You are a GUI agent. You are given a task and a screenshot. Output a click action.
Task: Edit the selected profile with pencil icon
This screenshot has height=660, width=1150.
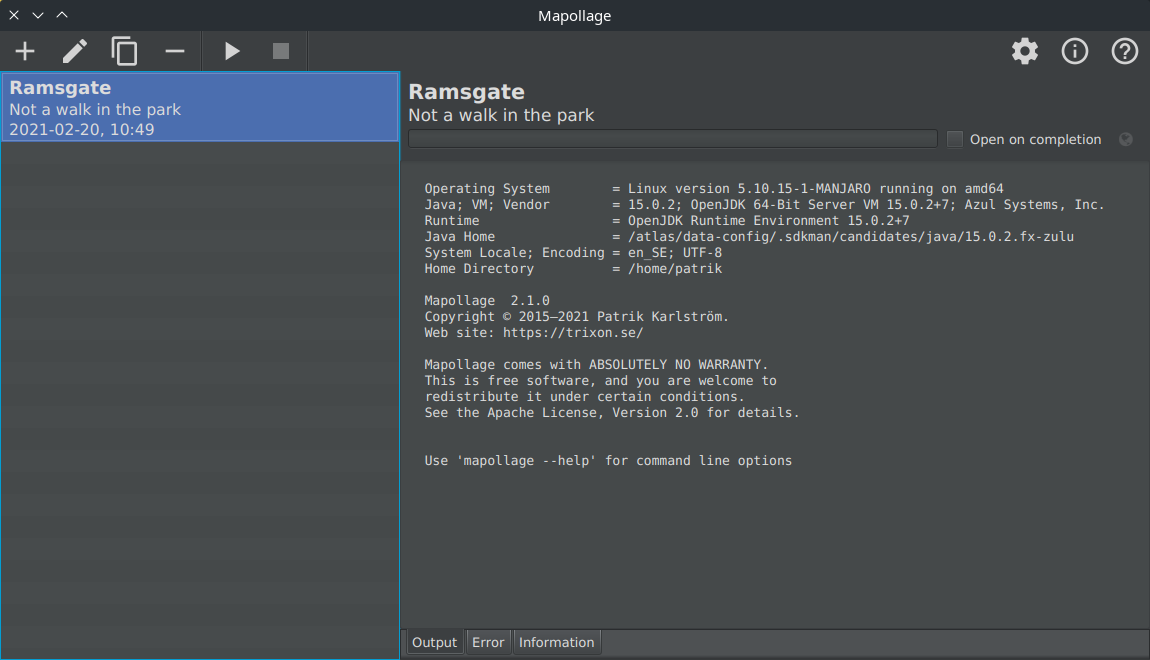[x=75, y=51]
